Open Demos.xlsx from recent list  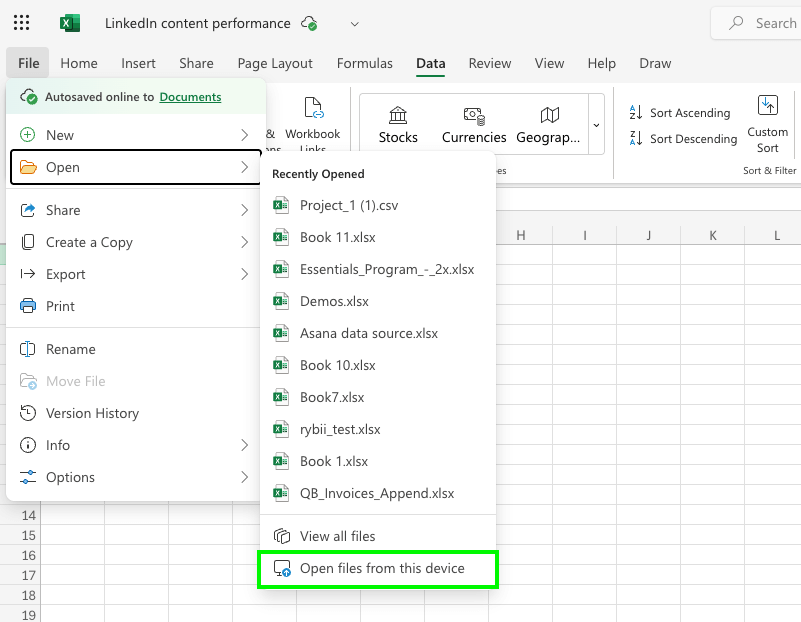(x=378, y=301)
